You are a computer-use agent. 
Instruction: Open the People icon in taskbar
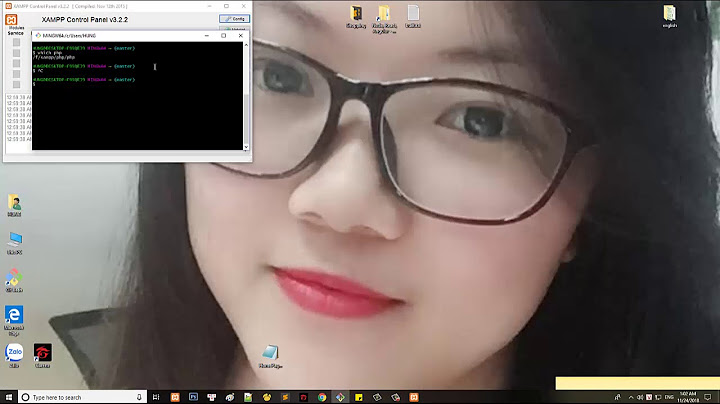(618, 397)
